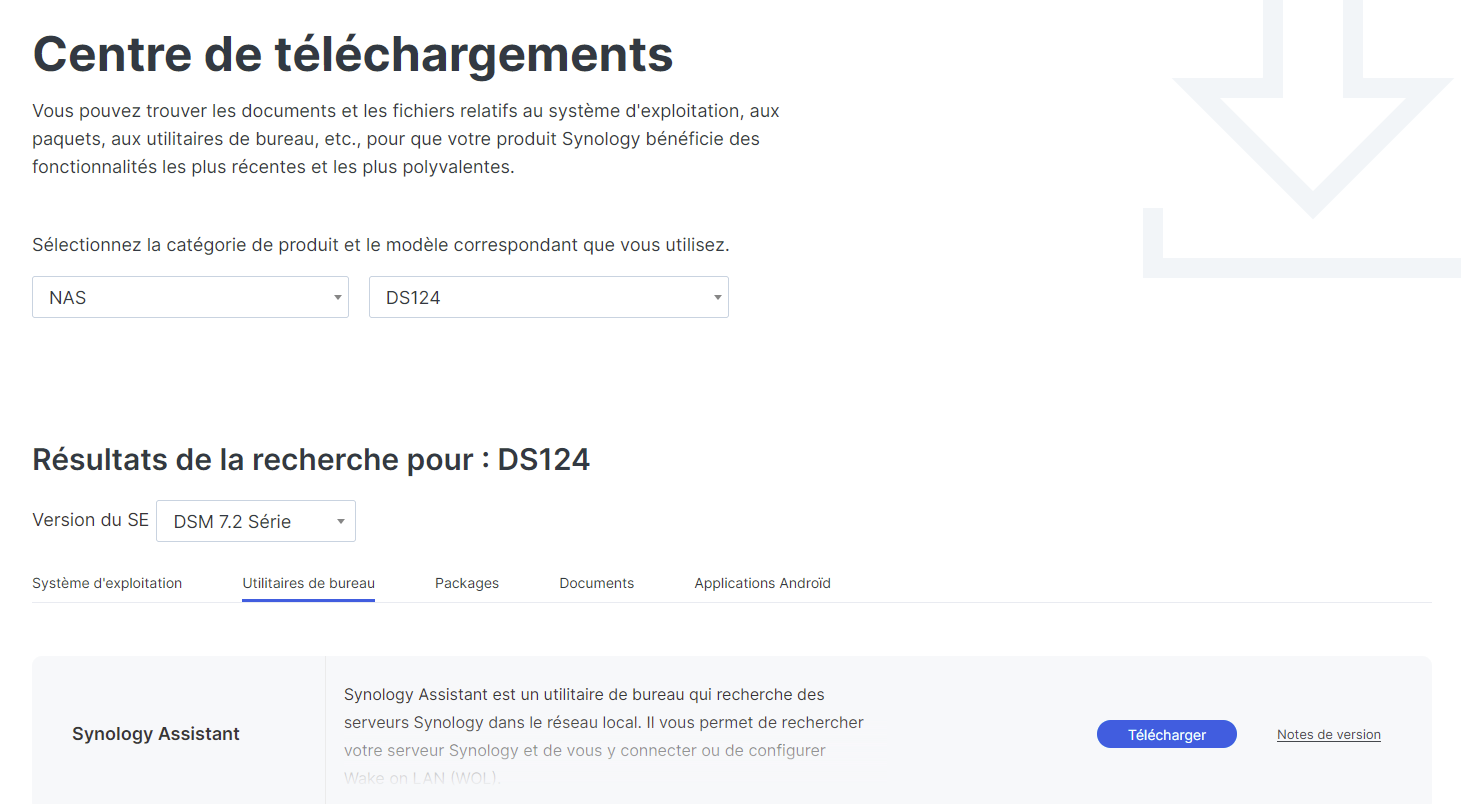The height and width of the screenshot is (804, 1461).
Task: Click the Synology Assistant title
Action: [156, 734]
